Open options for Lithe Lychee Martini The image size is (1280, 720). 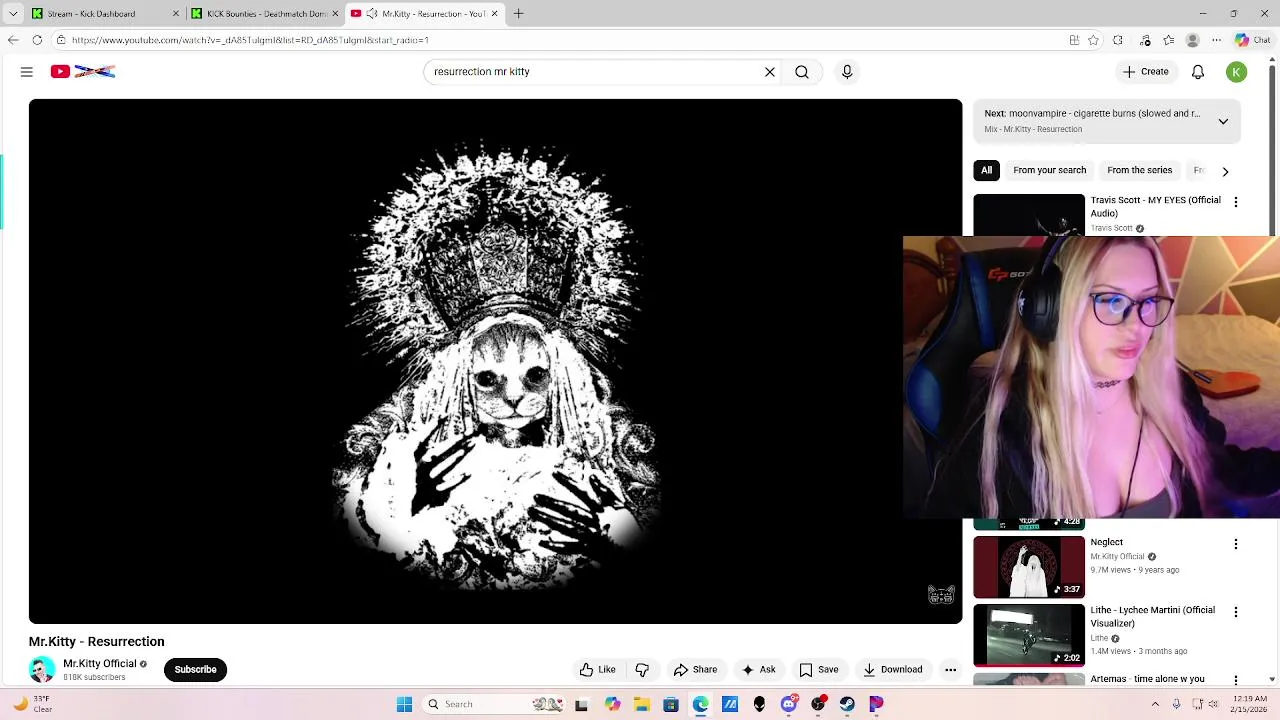pyautogui.click(x=1236, y=612)
